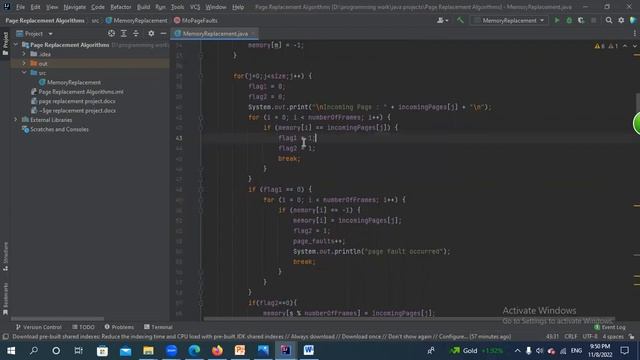
Task: Click the editor vertical scrollbar
Action: [638, 102]
